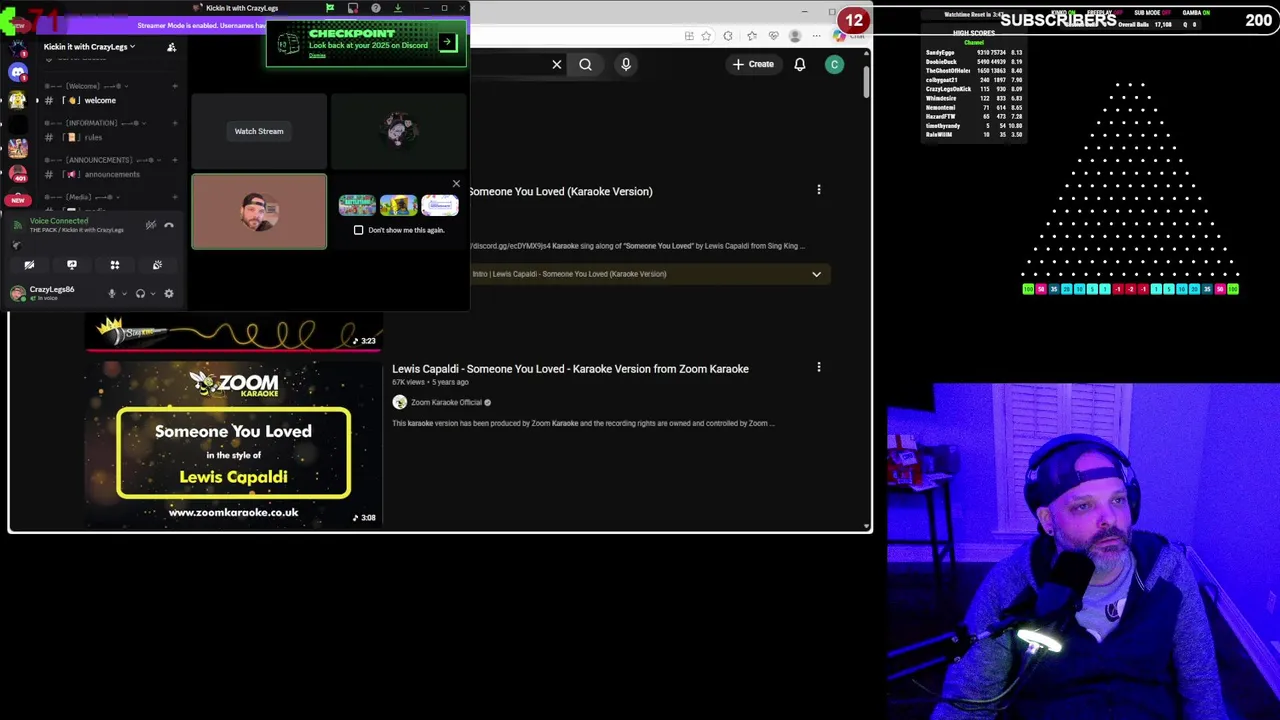Viewport: 1280px width, 720px height.
Task: Open Discord help question mark icon
Action: point(375,8)
